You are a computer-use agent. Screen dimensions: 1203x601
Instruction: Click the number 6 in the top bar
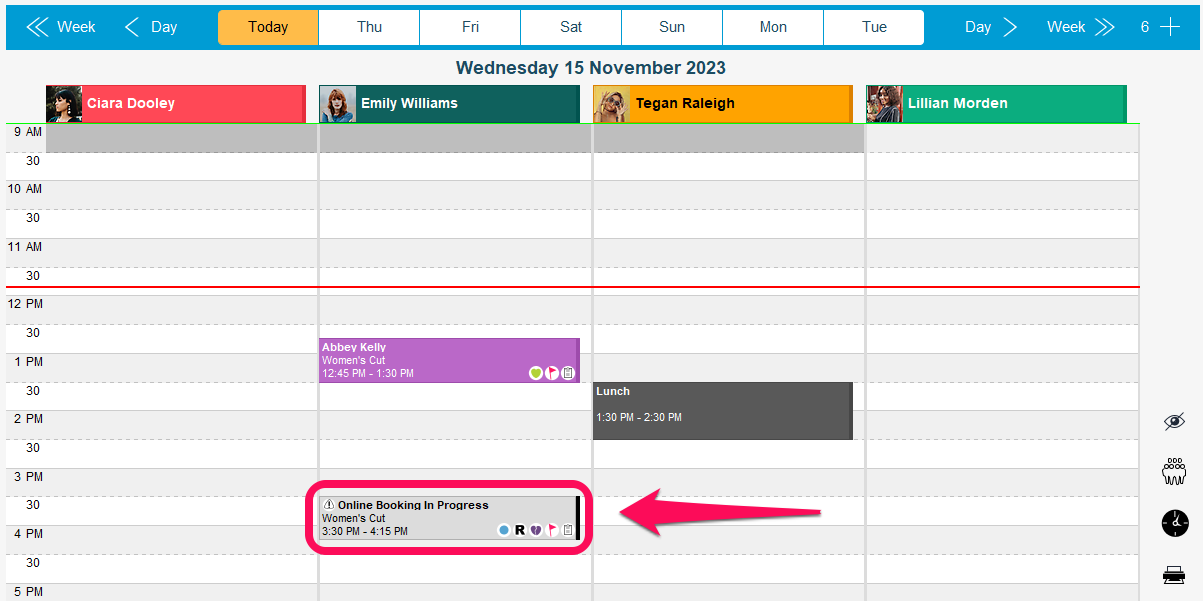coord(1145,27)
